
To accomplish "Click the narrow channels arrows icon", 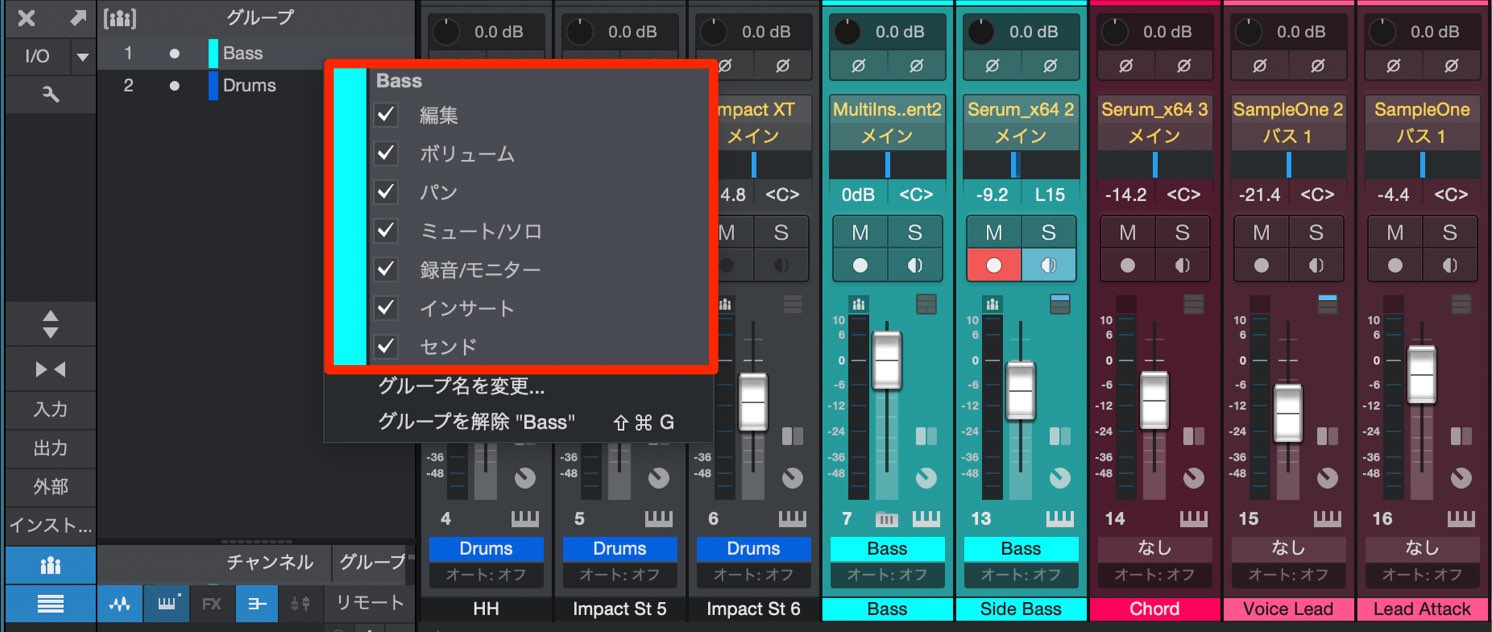I will pos(50,370).
